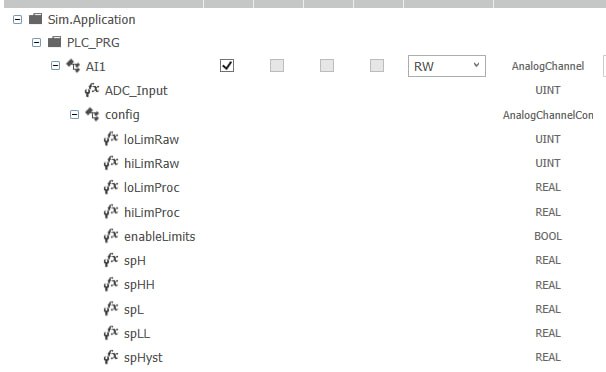The image size is (606, 372).
Task: Collapse the AI1 tree node
Action: click(x=55, y=66)
